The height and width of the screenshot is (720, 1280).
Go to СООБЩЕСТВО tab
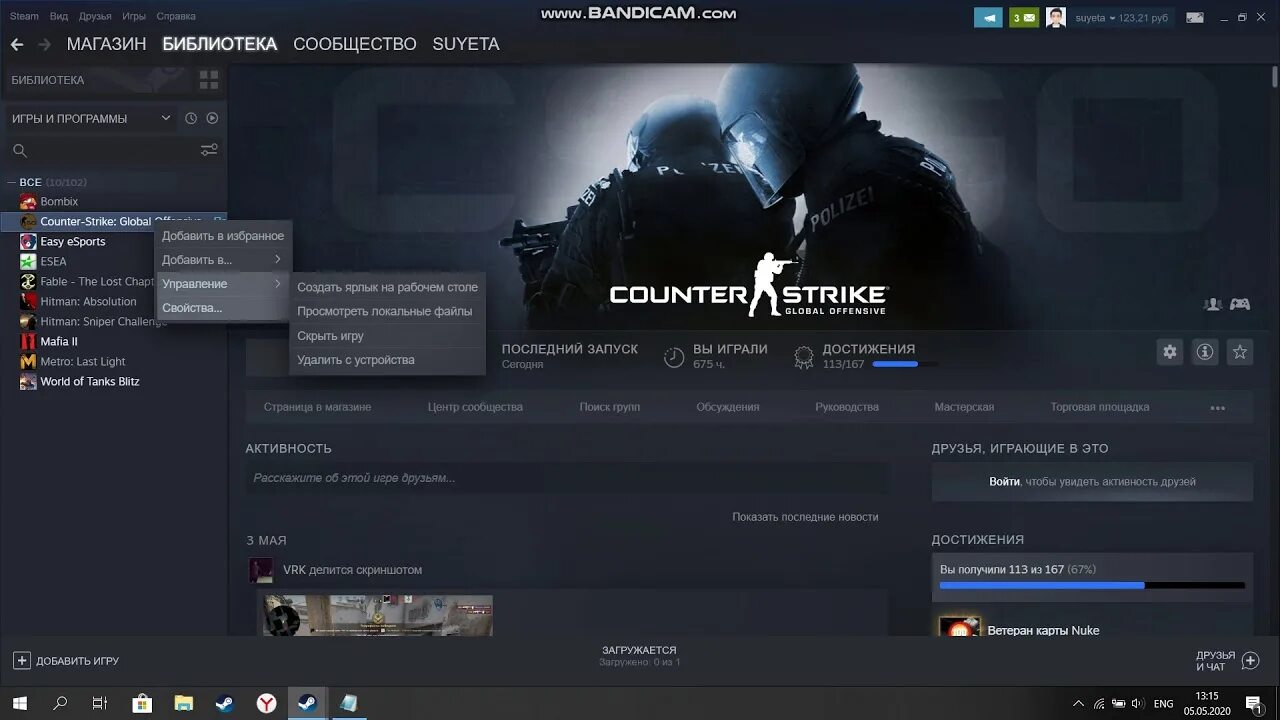[x=354, y=44]
